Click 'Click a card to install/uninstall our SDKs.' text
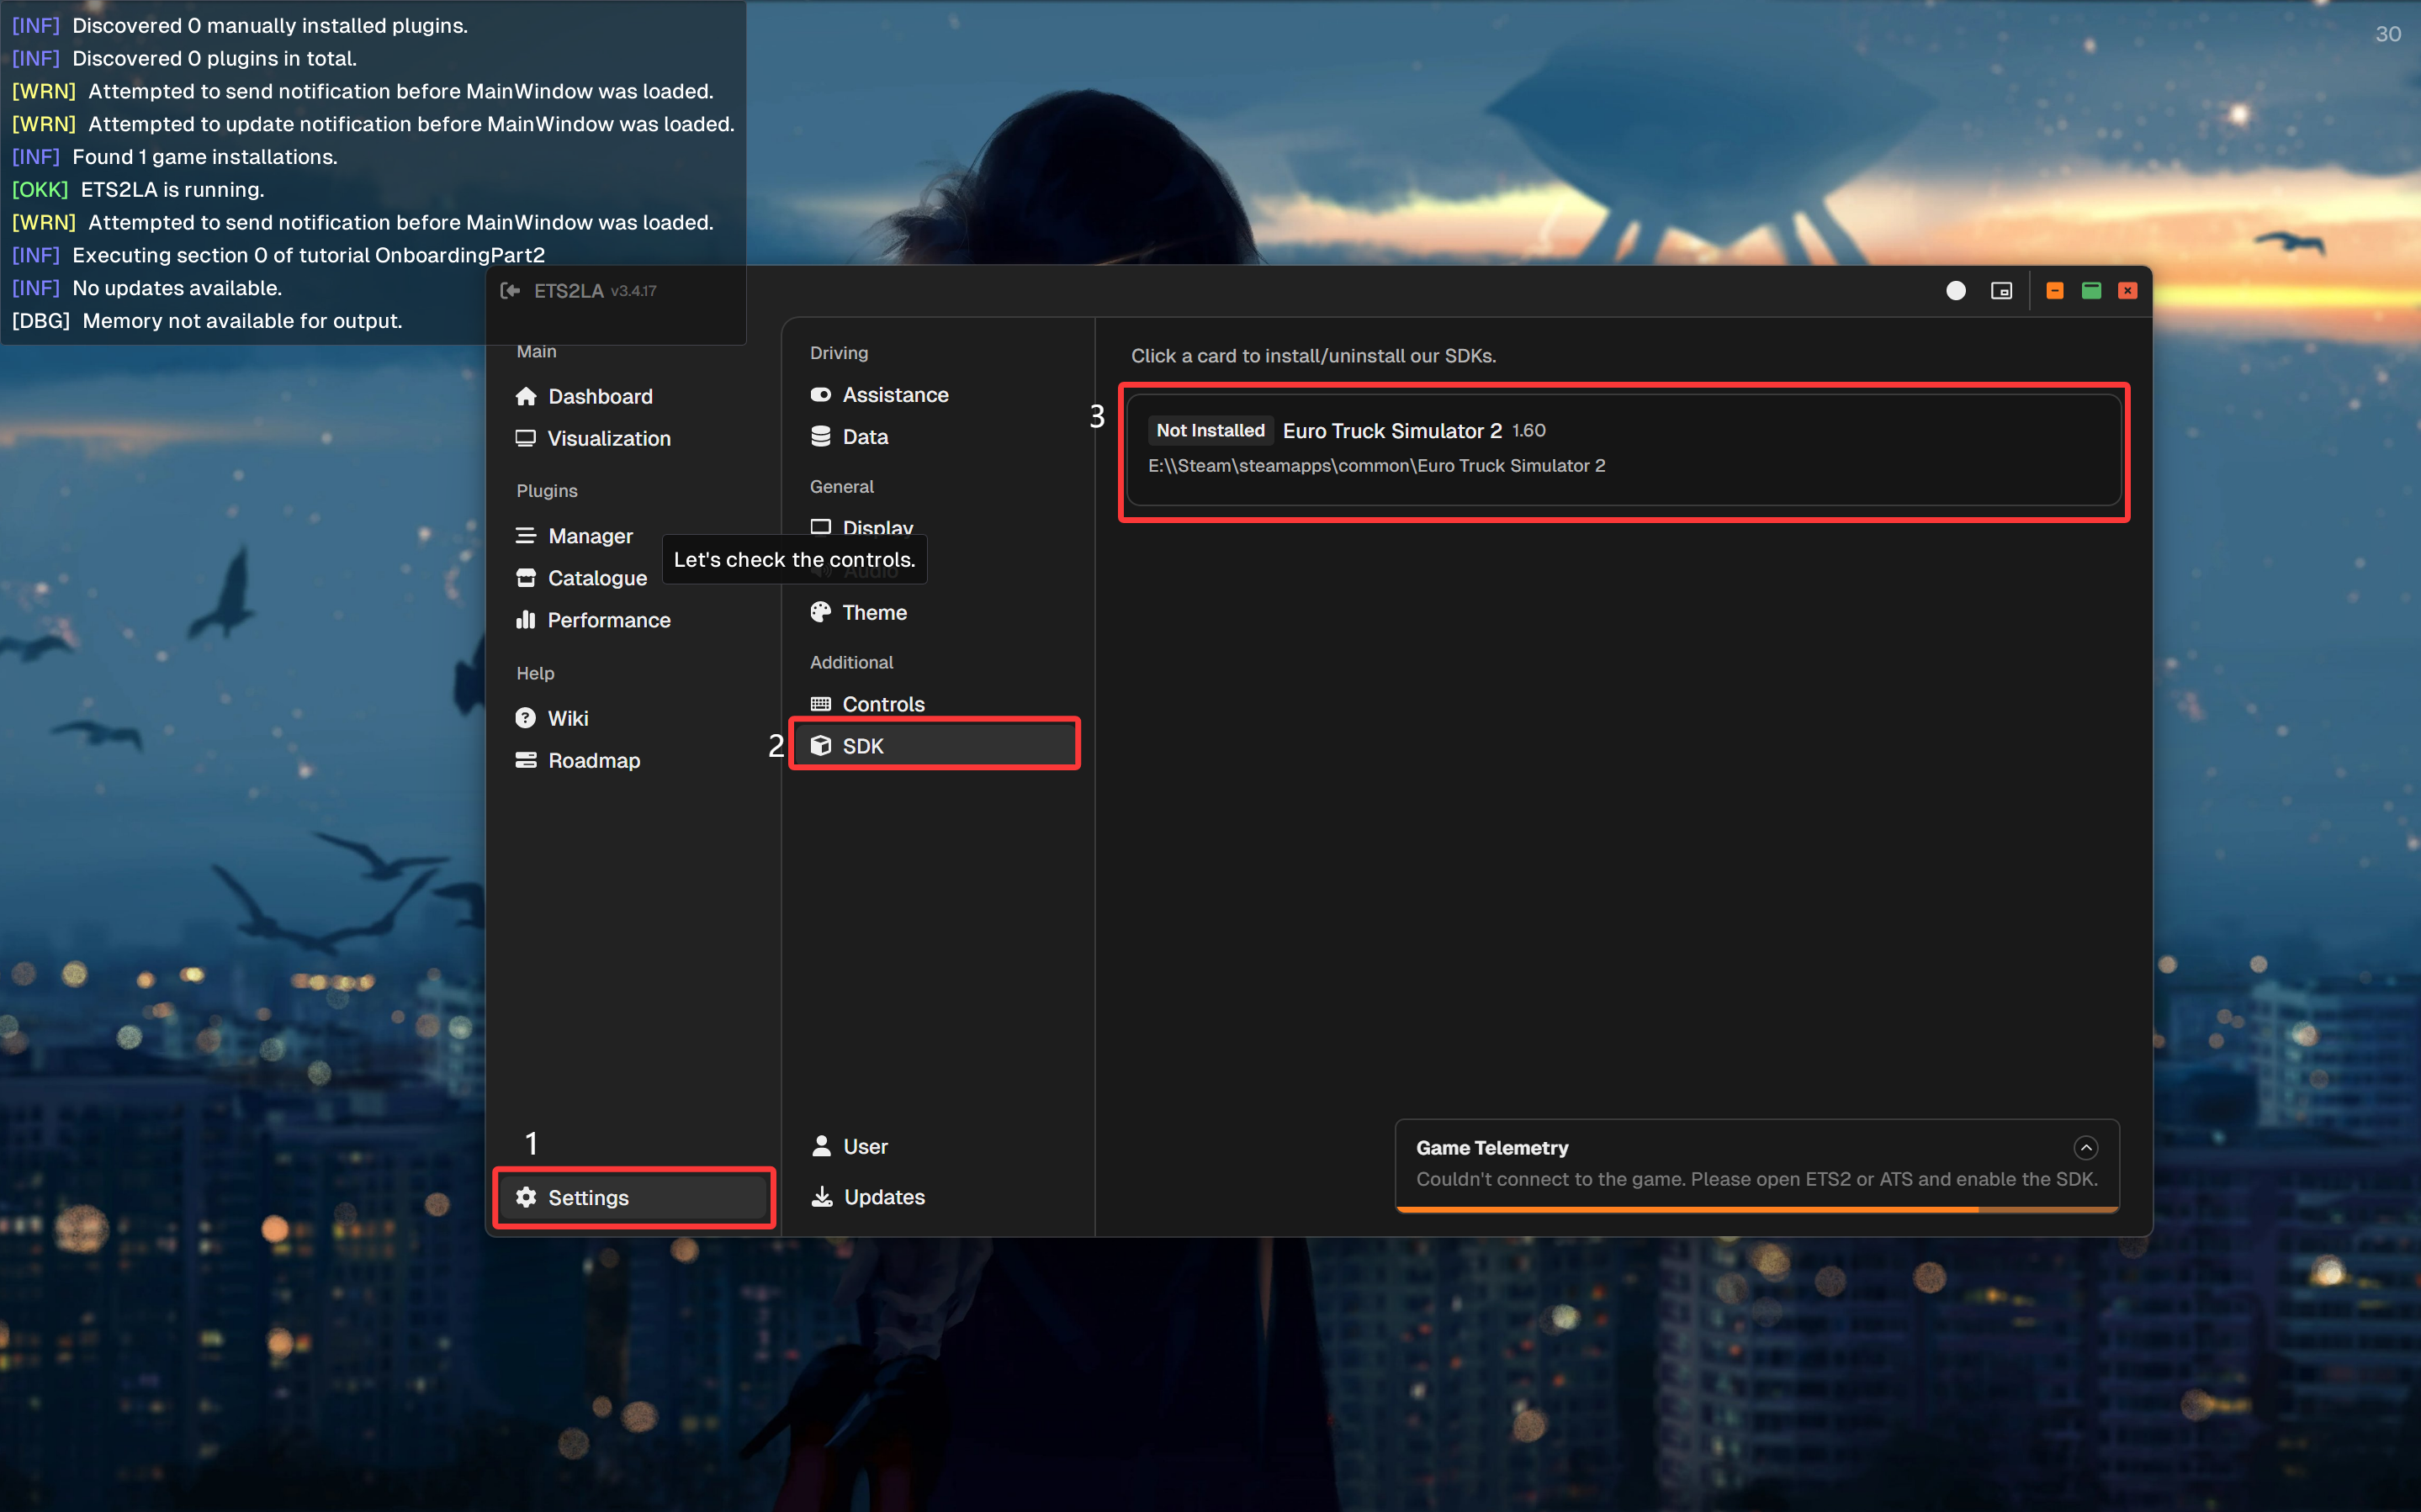Screen dimensions: 2421x1512 click(x=1313, y=356)
